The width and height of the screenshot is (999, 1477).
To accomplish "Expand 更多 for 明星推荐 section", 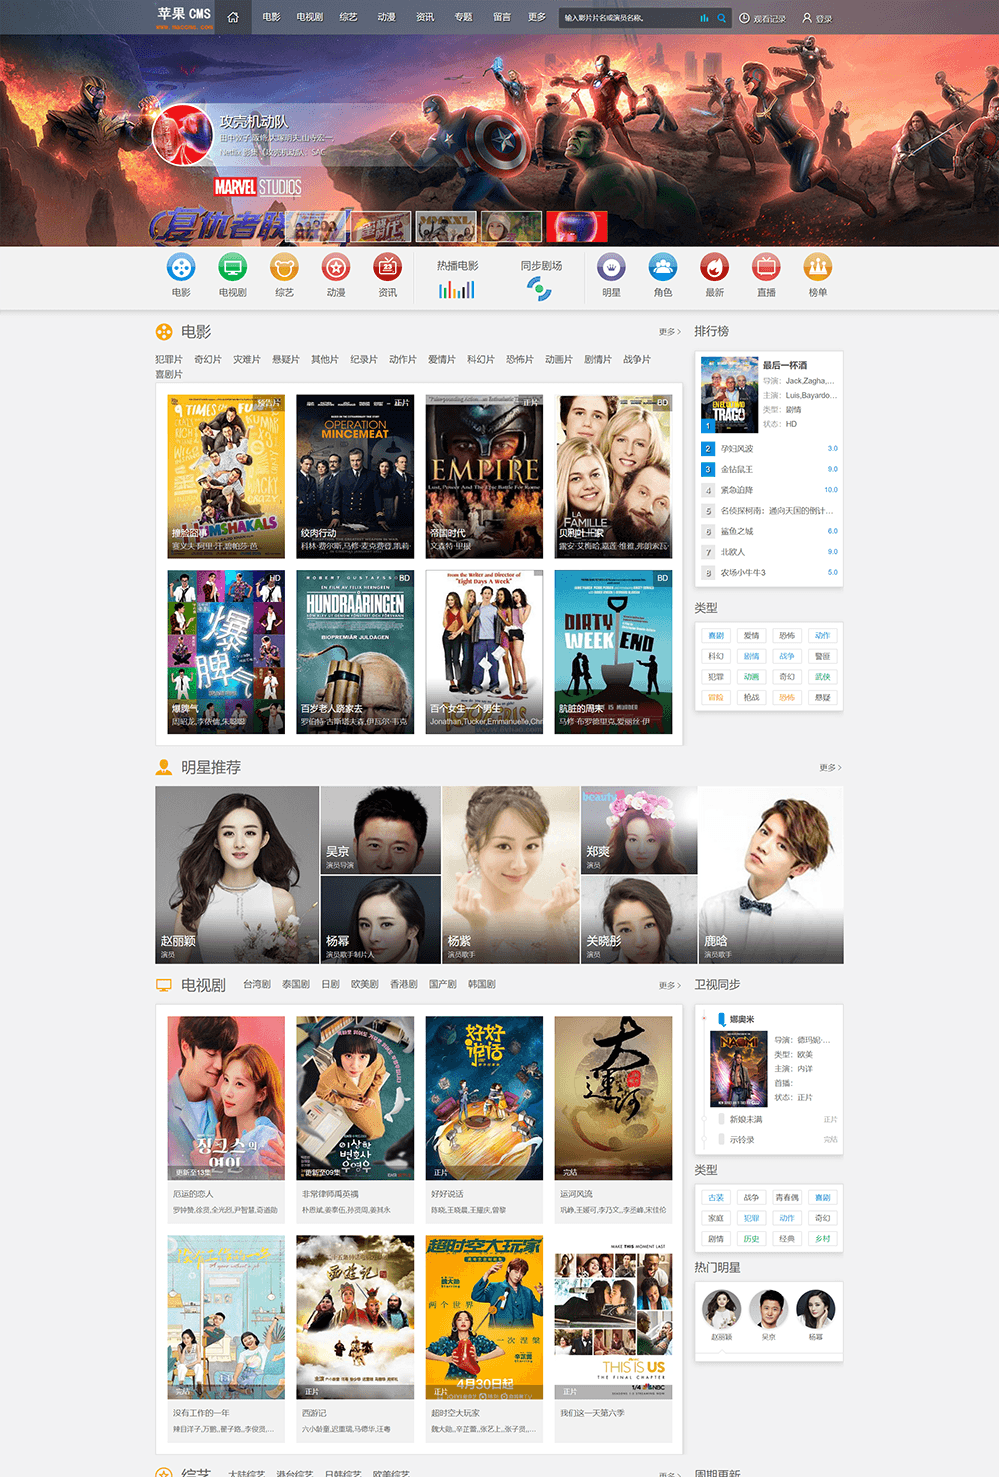I will (830, 768).
